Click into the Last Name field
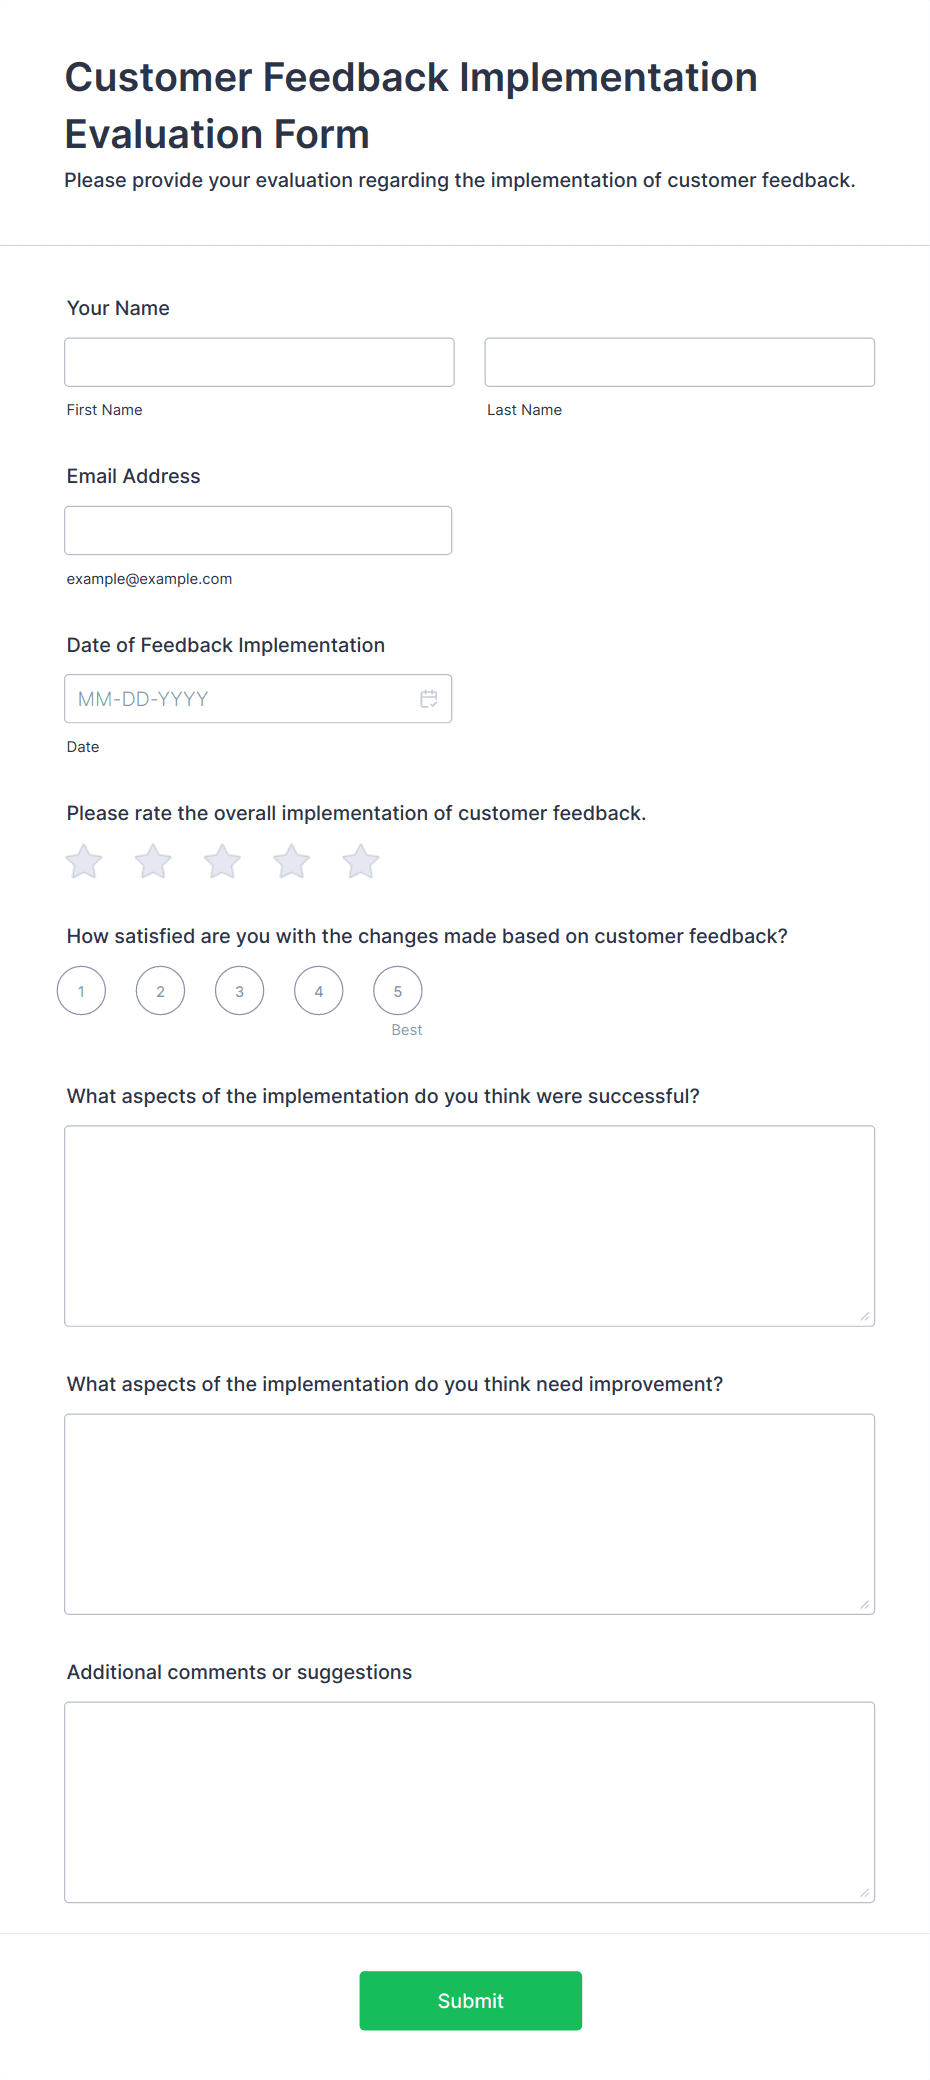 (x=679, y=362)
